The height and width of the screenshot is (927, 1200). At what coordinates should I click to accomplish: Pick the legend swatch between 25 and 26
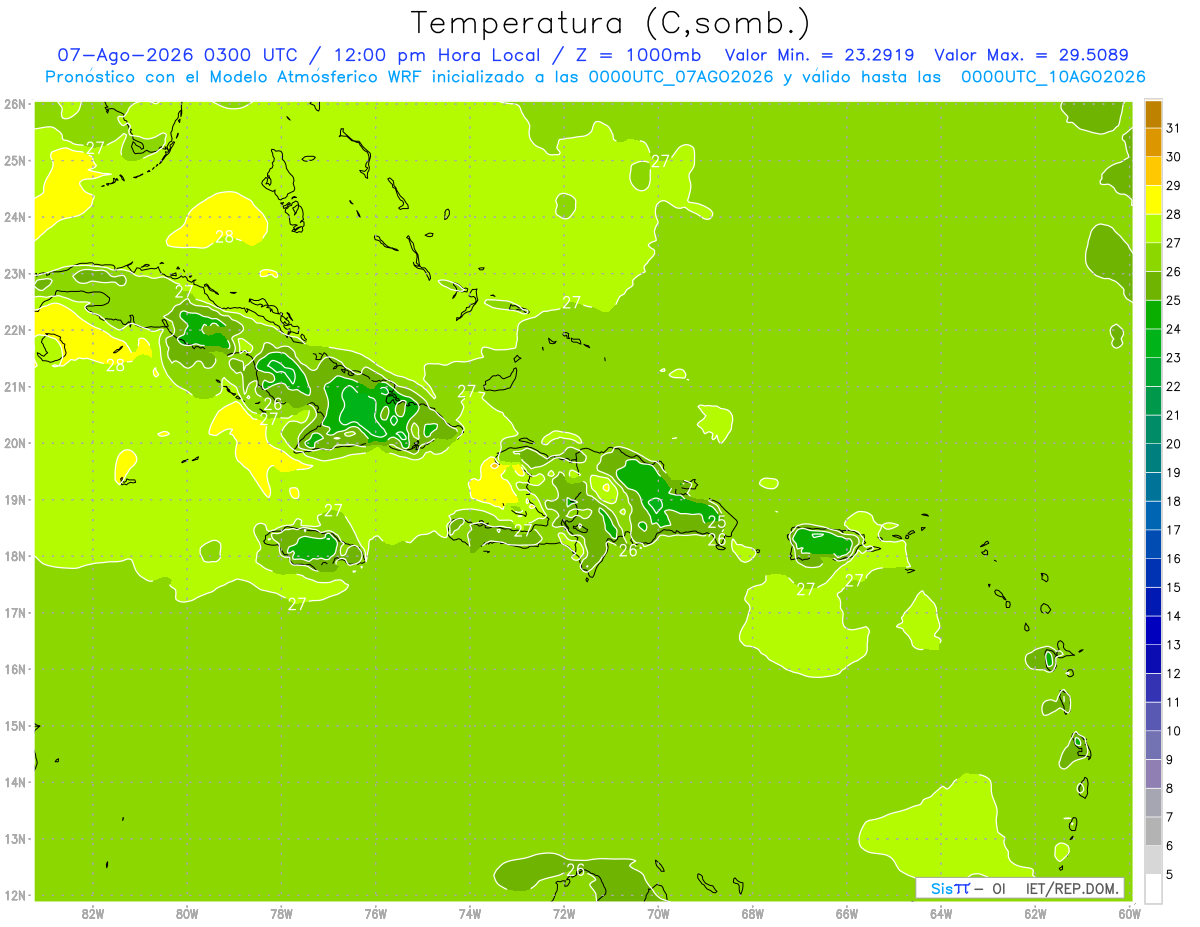pyautogui.click(x=1154, y=286)
